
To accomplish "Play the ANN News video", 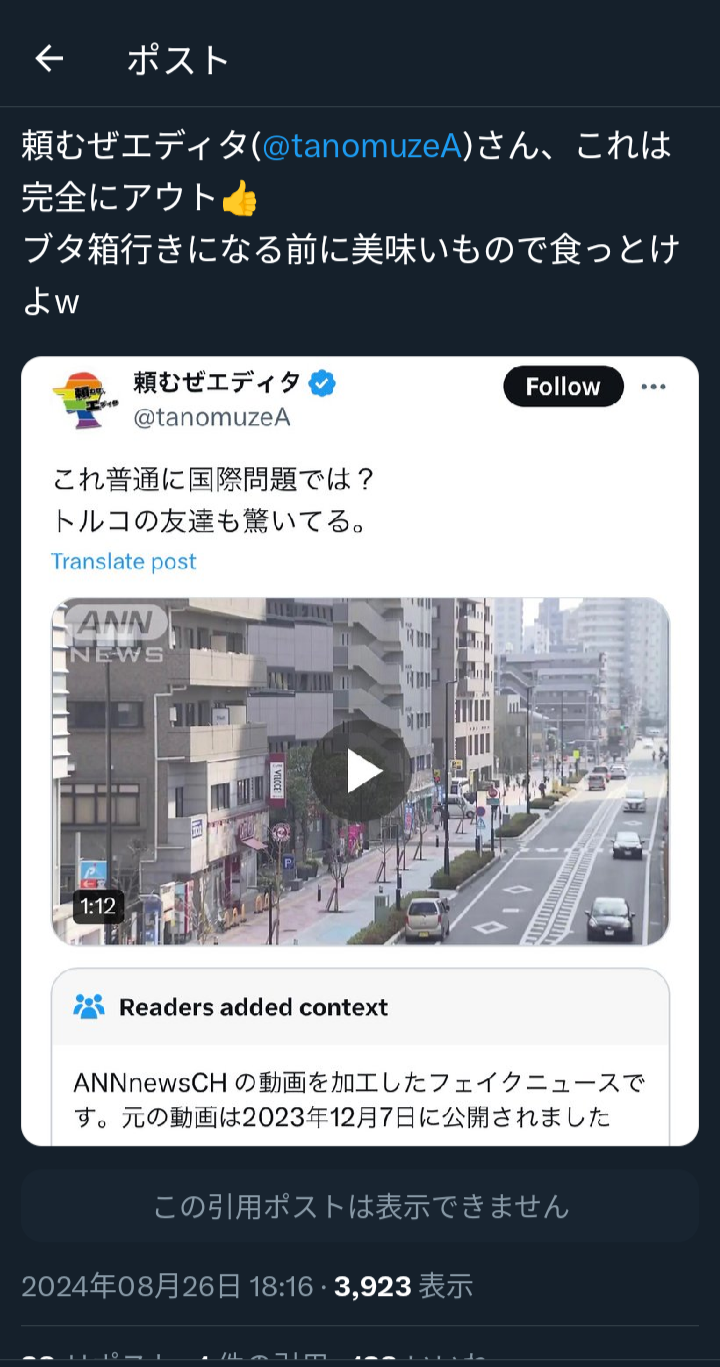I will pyautogui.click(x=360, y=771).
